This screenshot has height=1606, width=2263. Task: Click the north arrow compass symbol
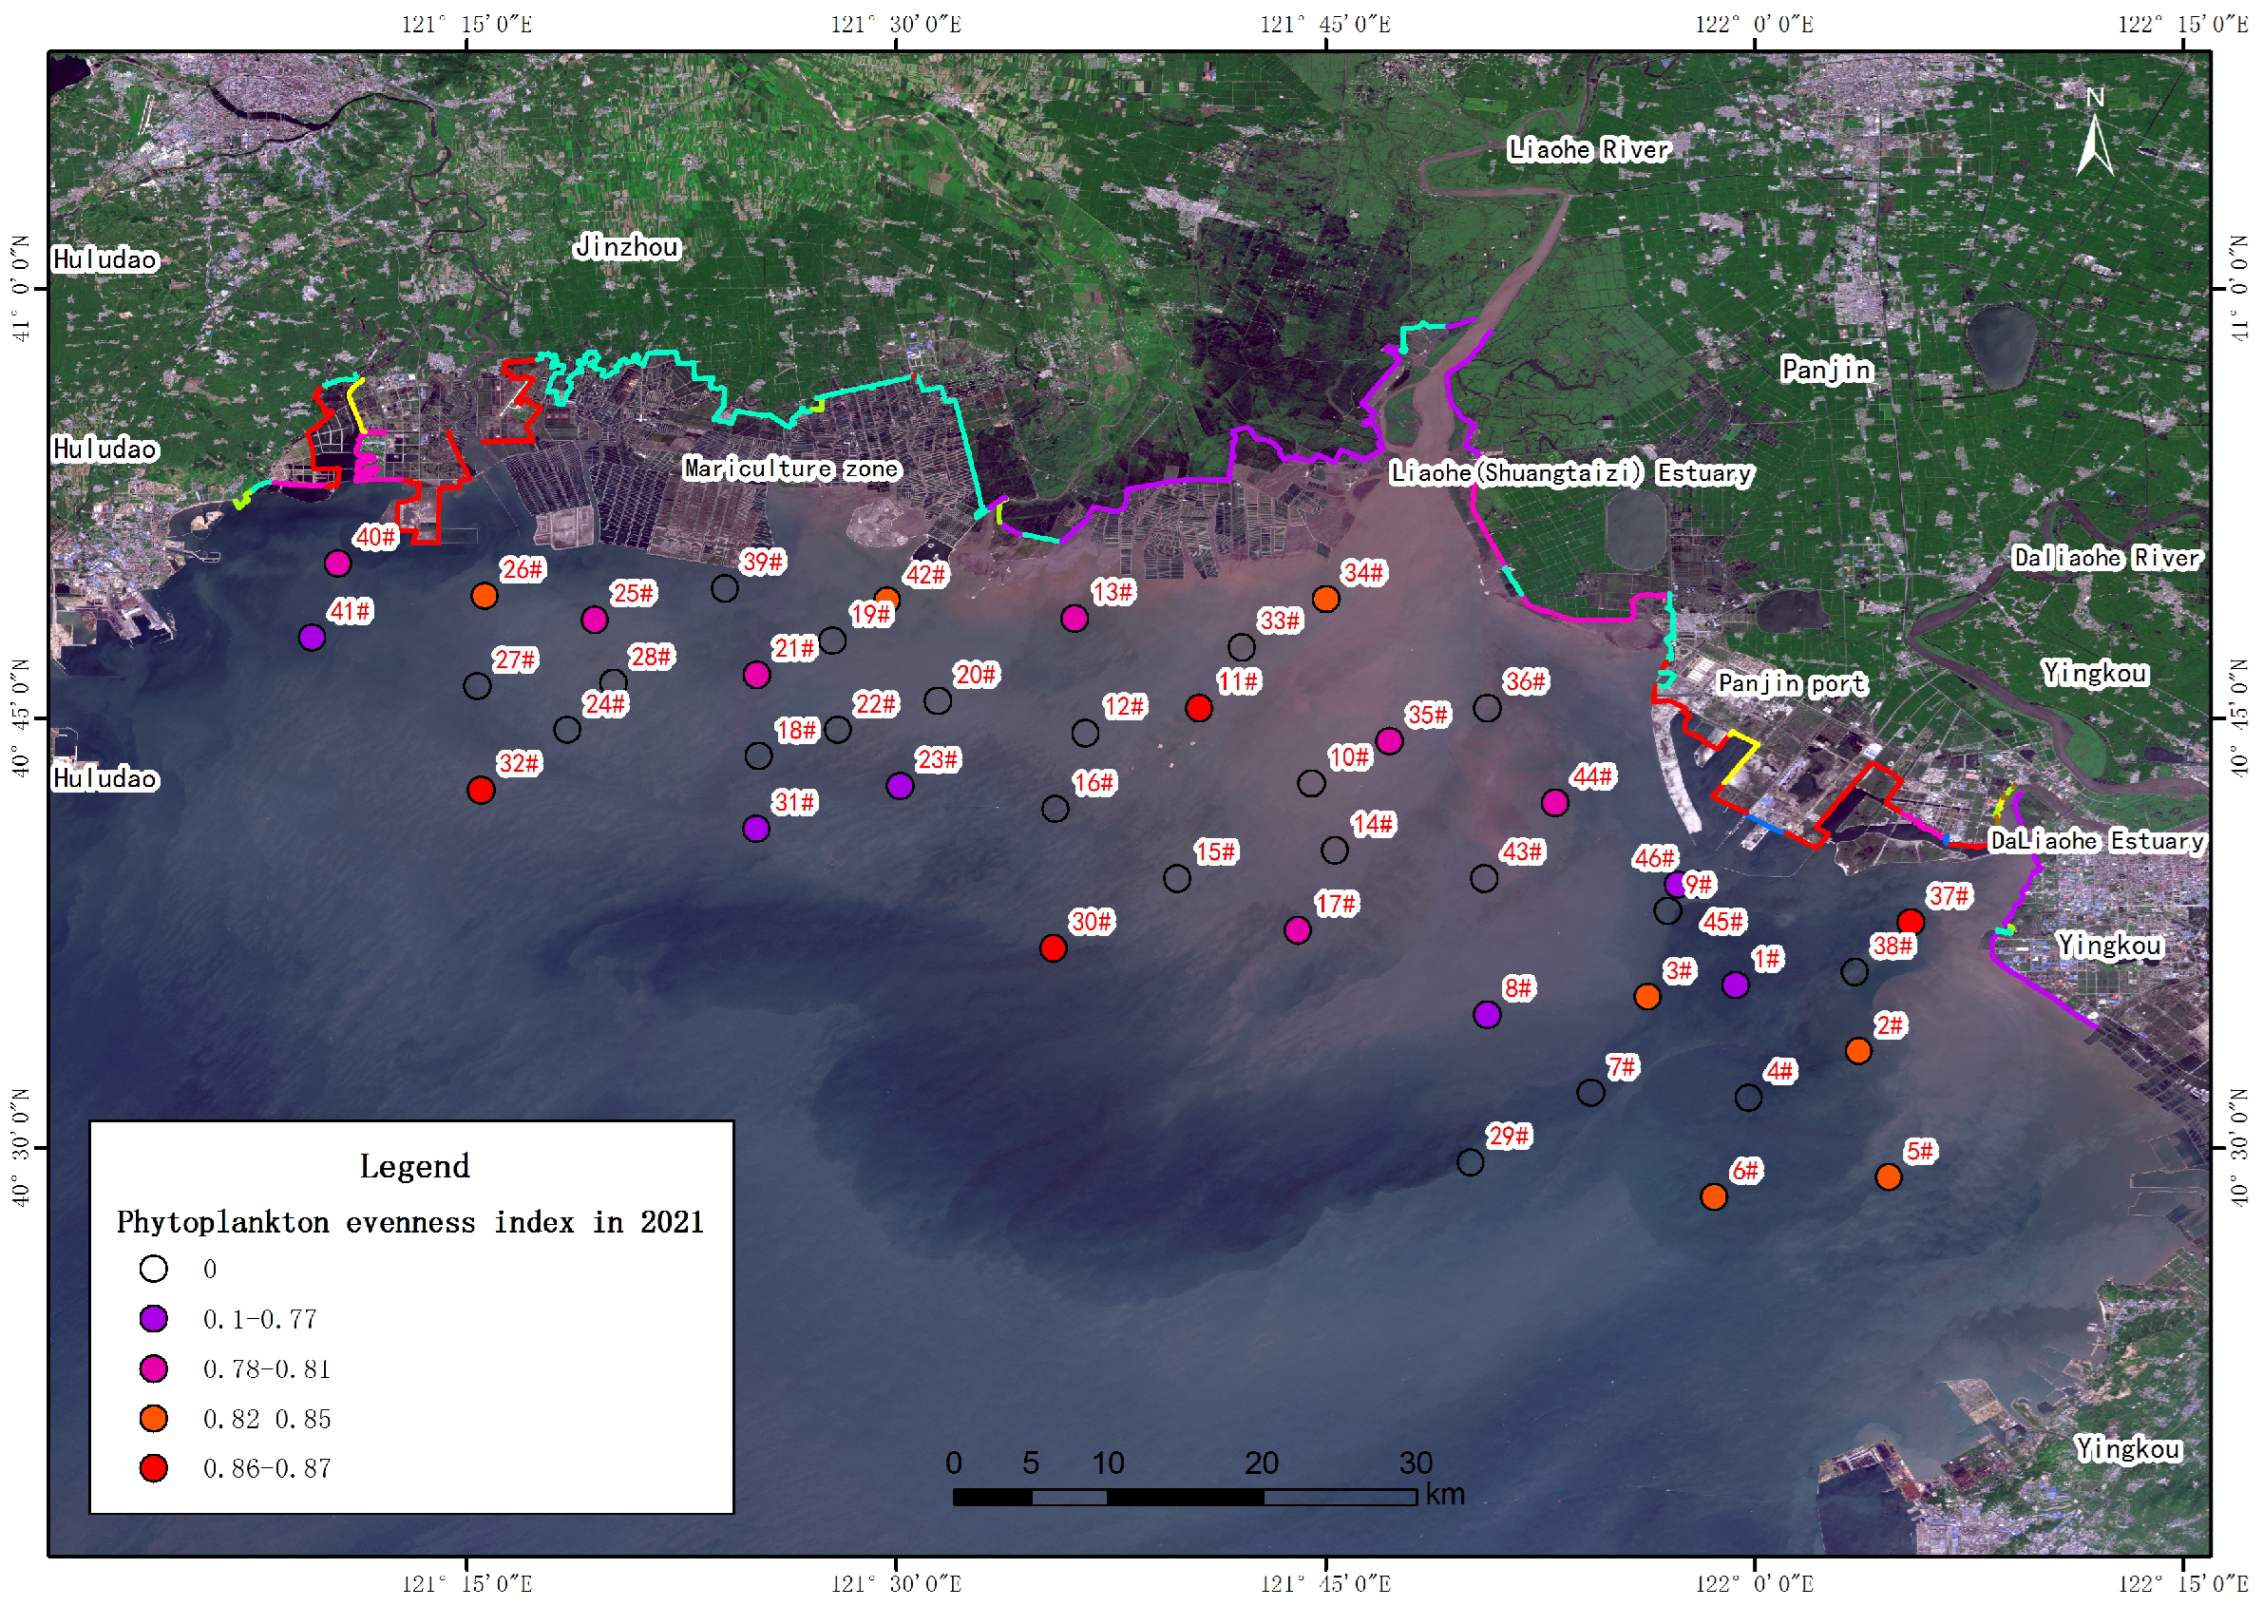[2095, 140]
